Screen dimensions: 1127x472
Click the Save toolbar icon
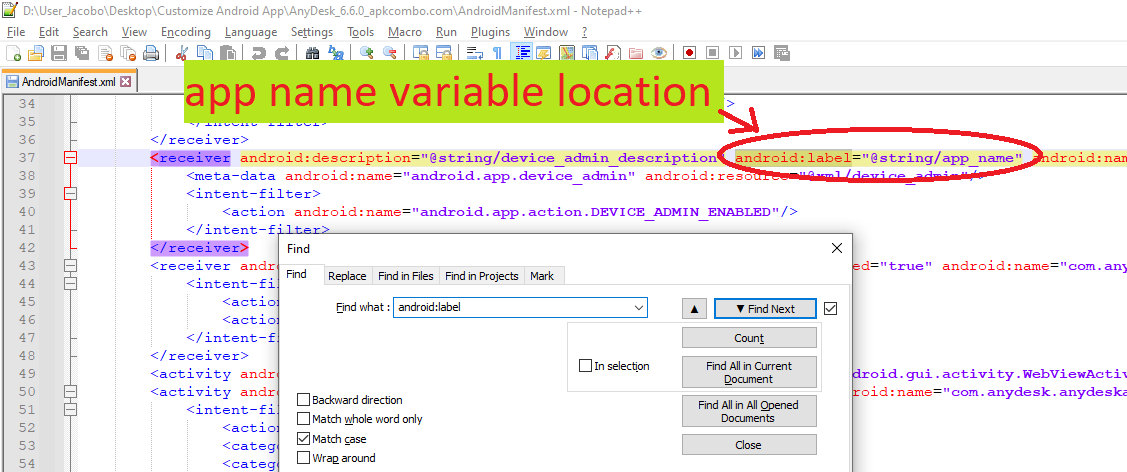tap(59, 53)
